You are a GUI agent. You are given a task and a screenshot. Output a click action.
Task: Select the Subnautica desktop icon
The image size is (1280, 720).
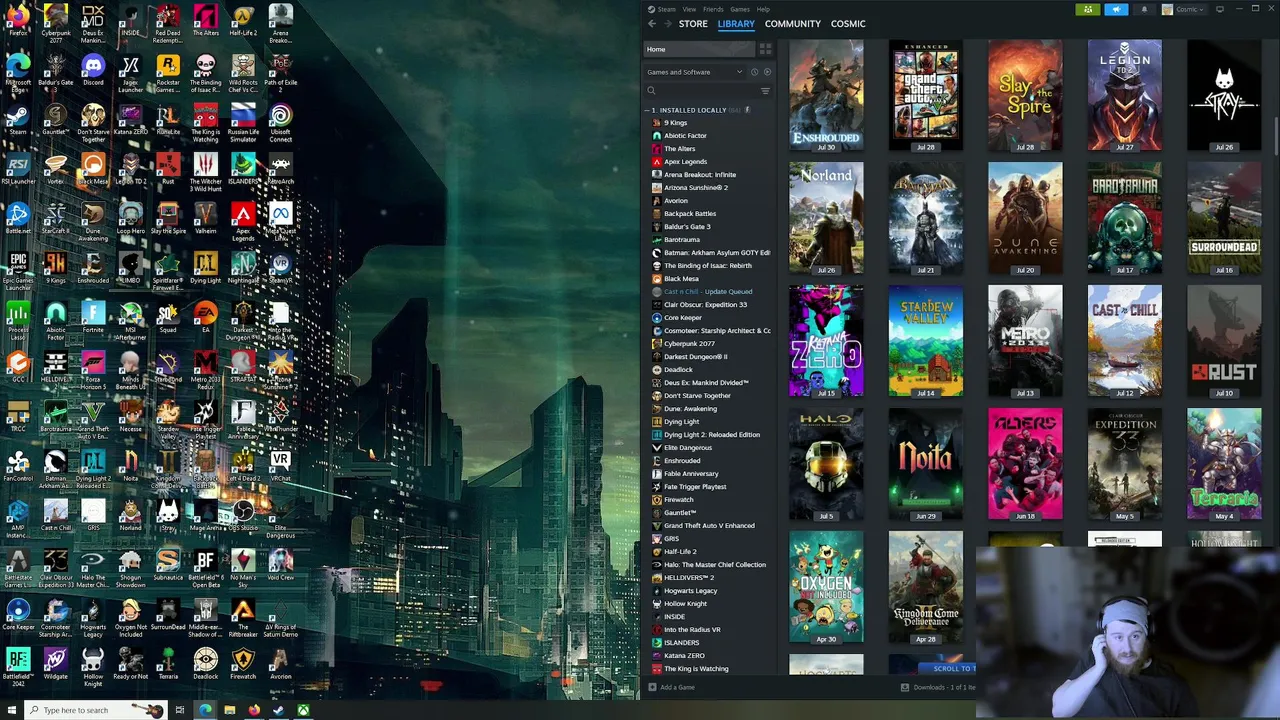(168, 564)
